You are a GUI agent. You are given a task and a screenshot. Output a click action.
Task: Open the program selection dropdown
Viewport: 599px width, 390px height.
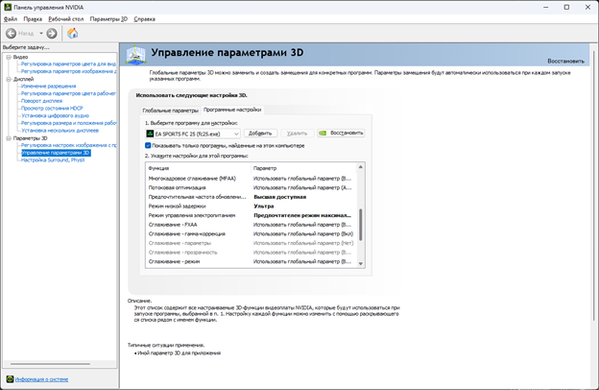(x=193, y=134)
